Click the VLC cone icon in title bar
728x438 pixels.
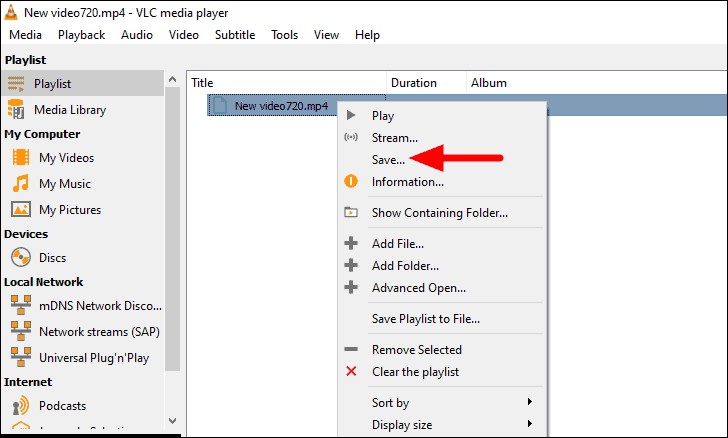tap(11, 12)
